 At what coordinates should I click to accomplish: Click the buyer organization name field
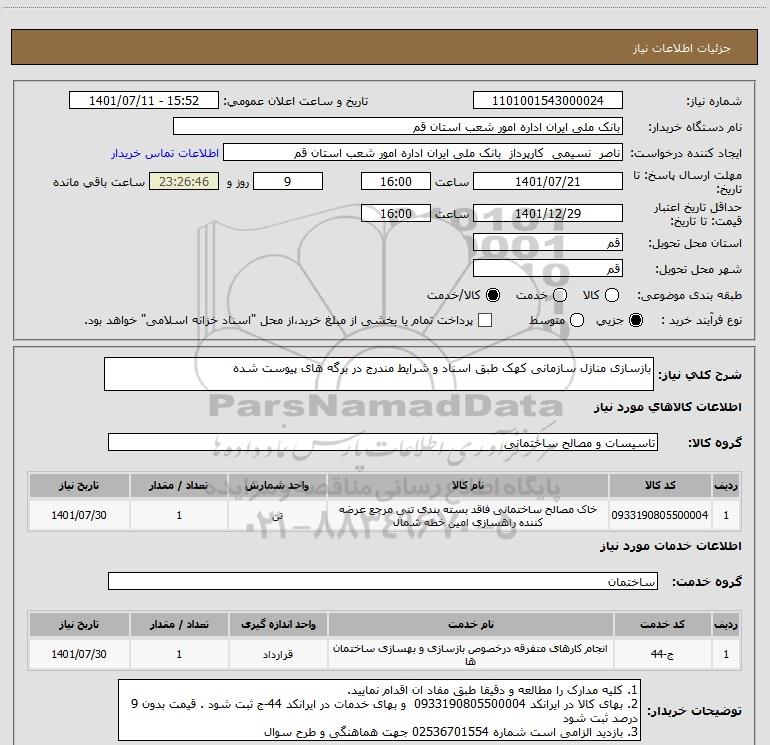(x=398, y=127)
